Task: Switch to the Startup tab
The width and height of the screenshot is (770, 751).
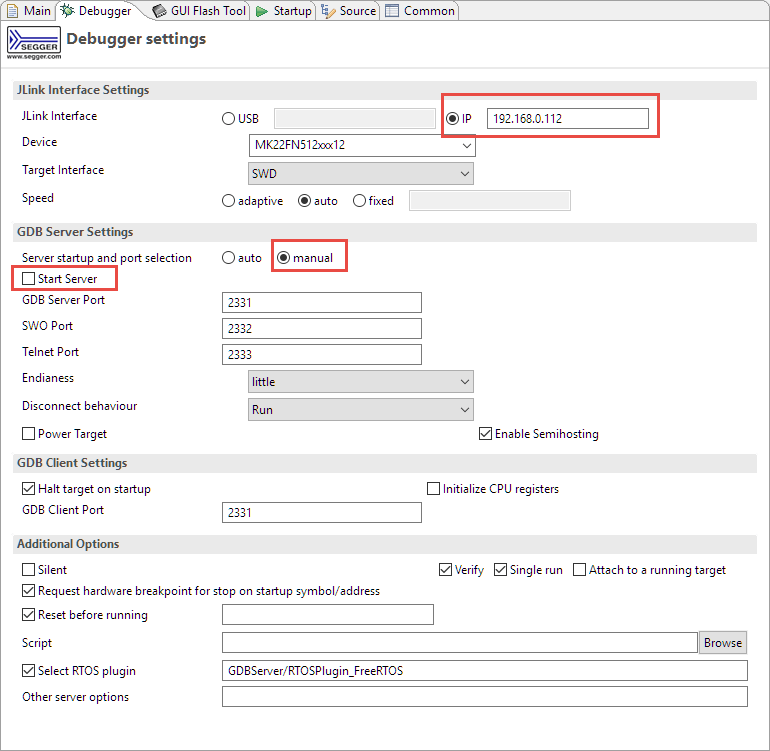Action: (x=284, y=11)
